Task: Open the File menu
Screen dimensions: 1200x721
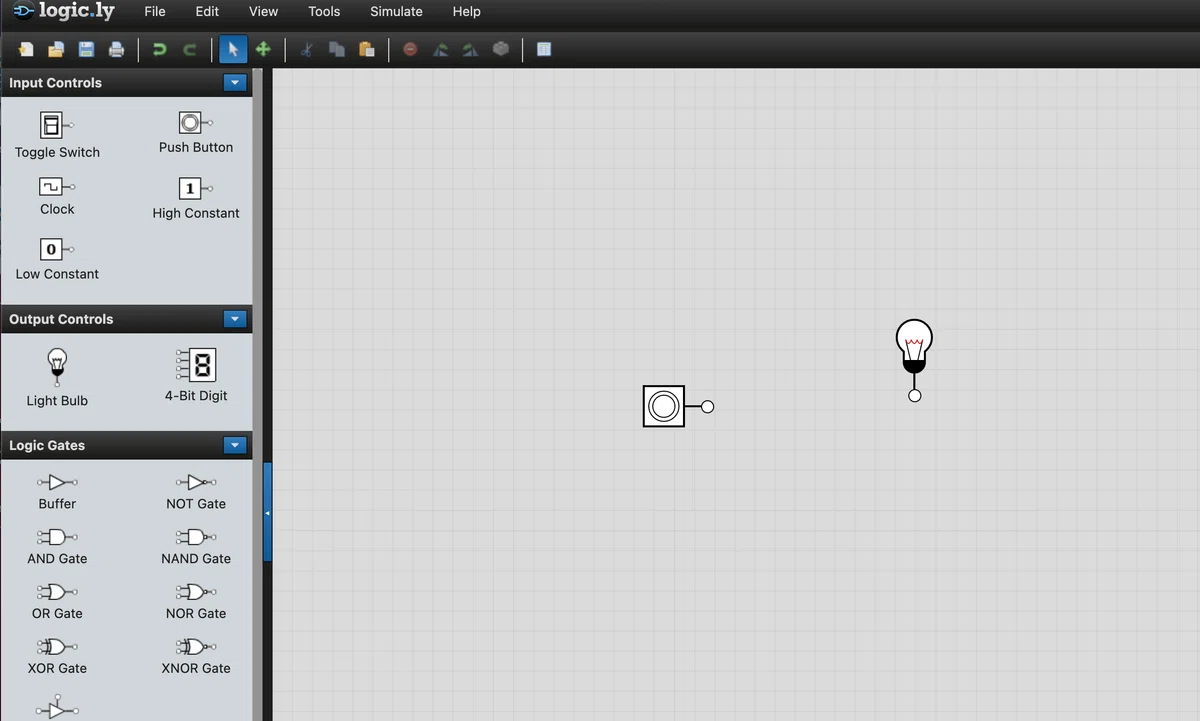Action: pos(155,12)
